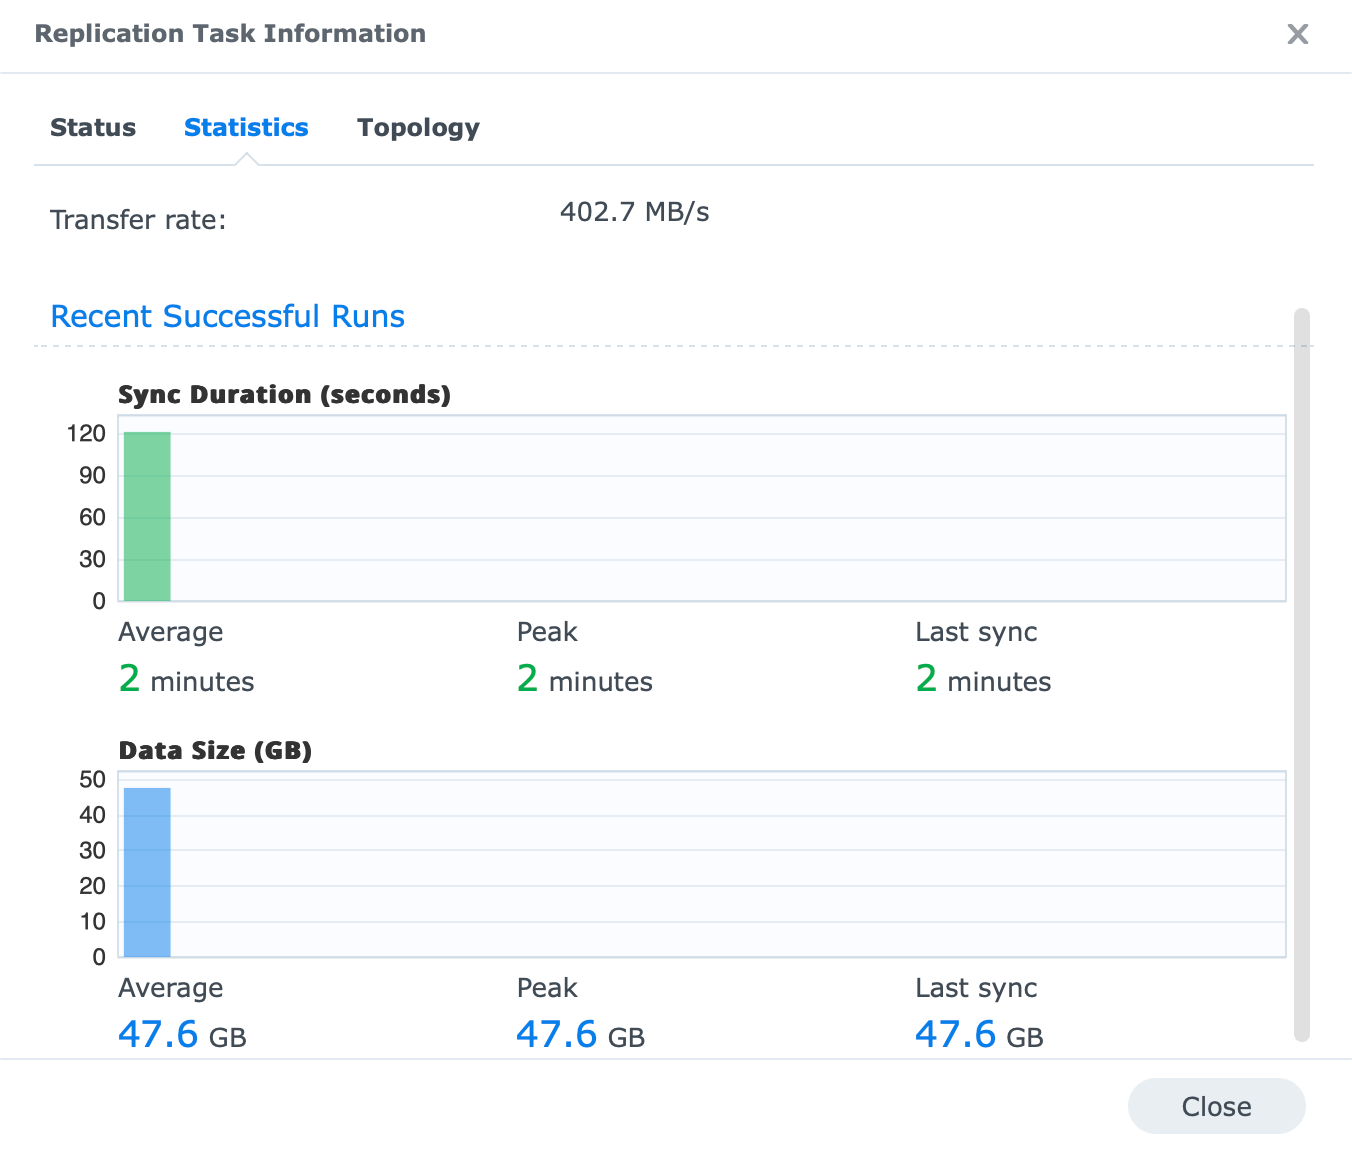Open the Topology tab
This screenshot has height=1154, width=1352.
(418, 128)
